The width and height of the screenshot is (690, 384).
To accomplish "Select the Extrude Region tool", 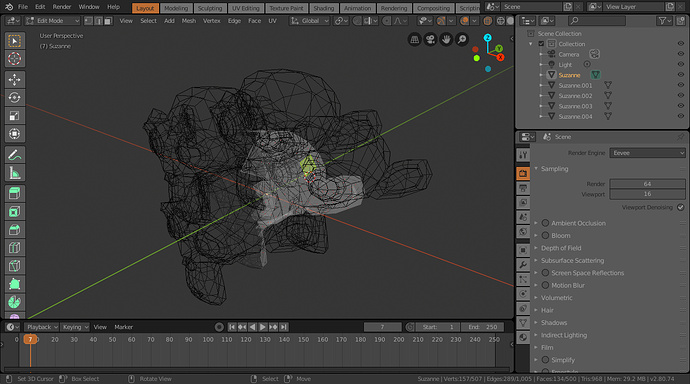I will click(14, 194).
